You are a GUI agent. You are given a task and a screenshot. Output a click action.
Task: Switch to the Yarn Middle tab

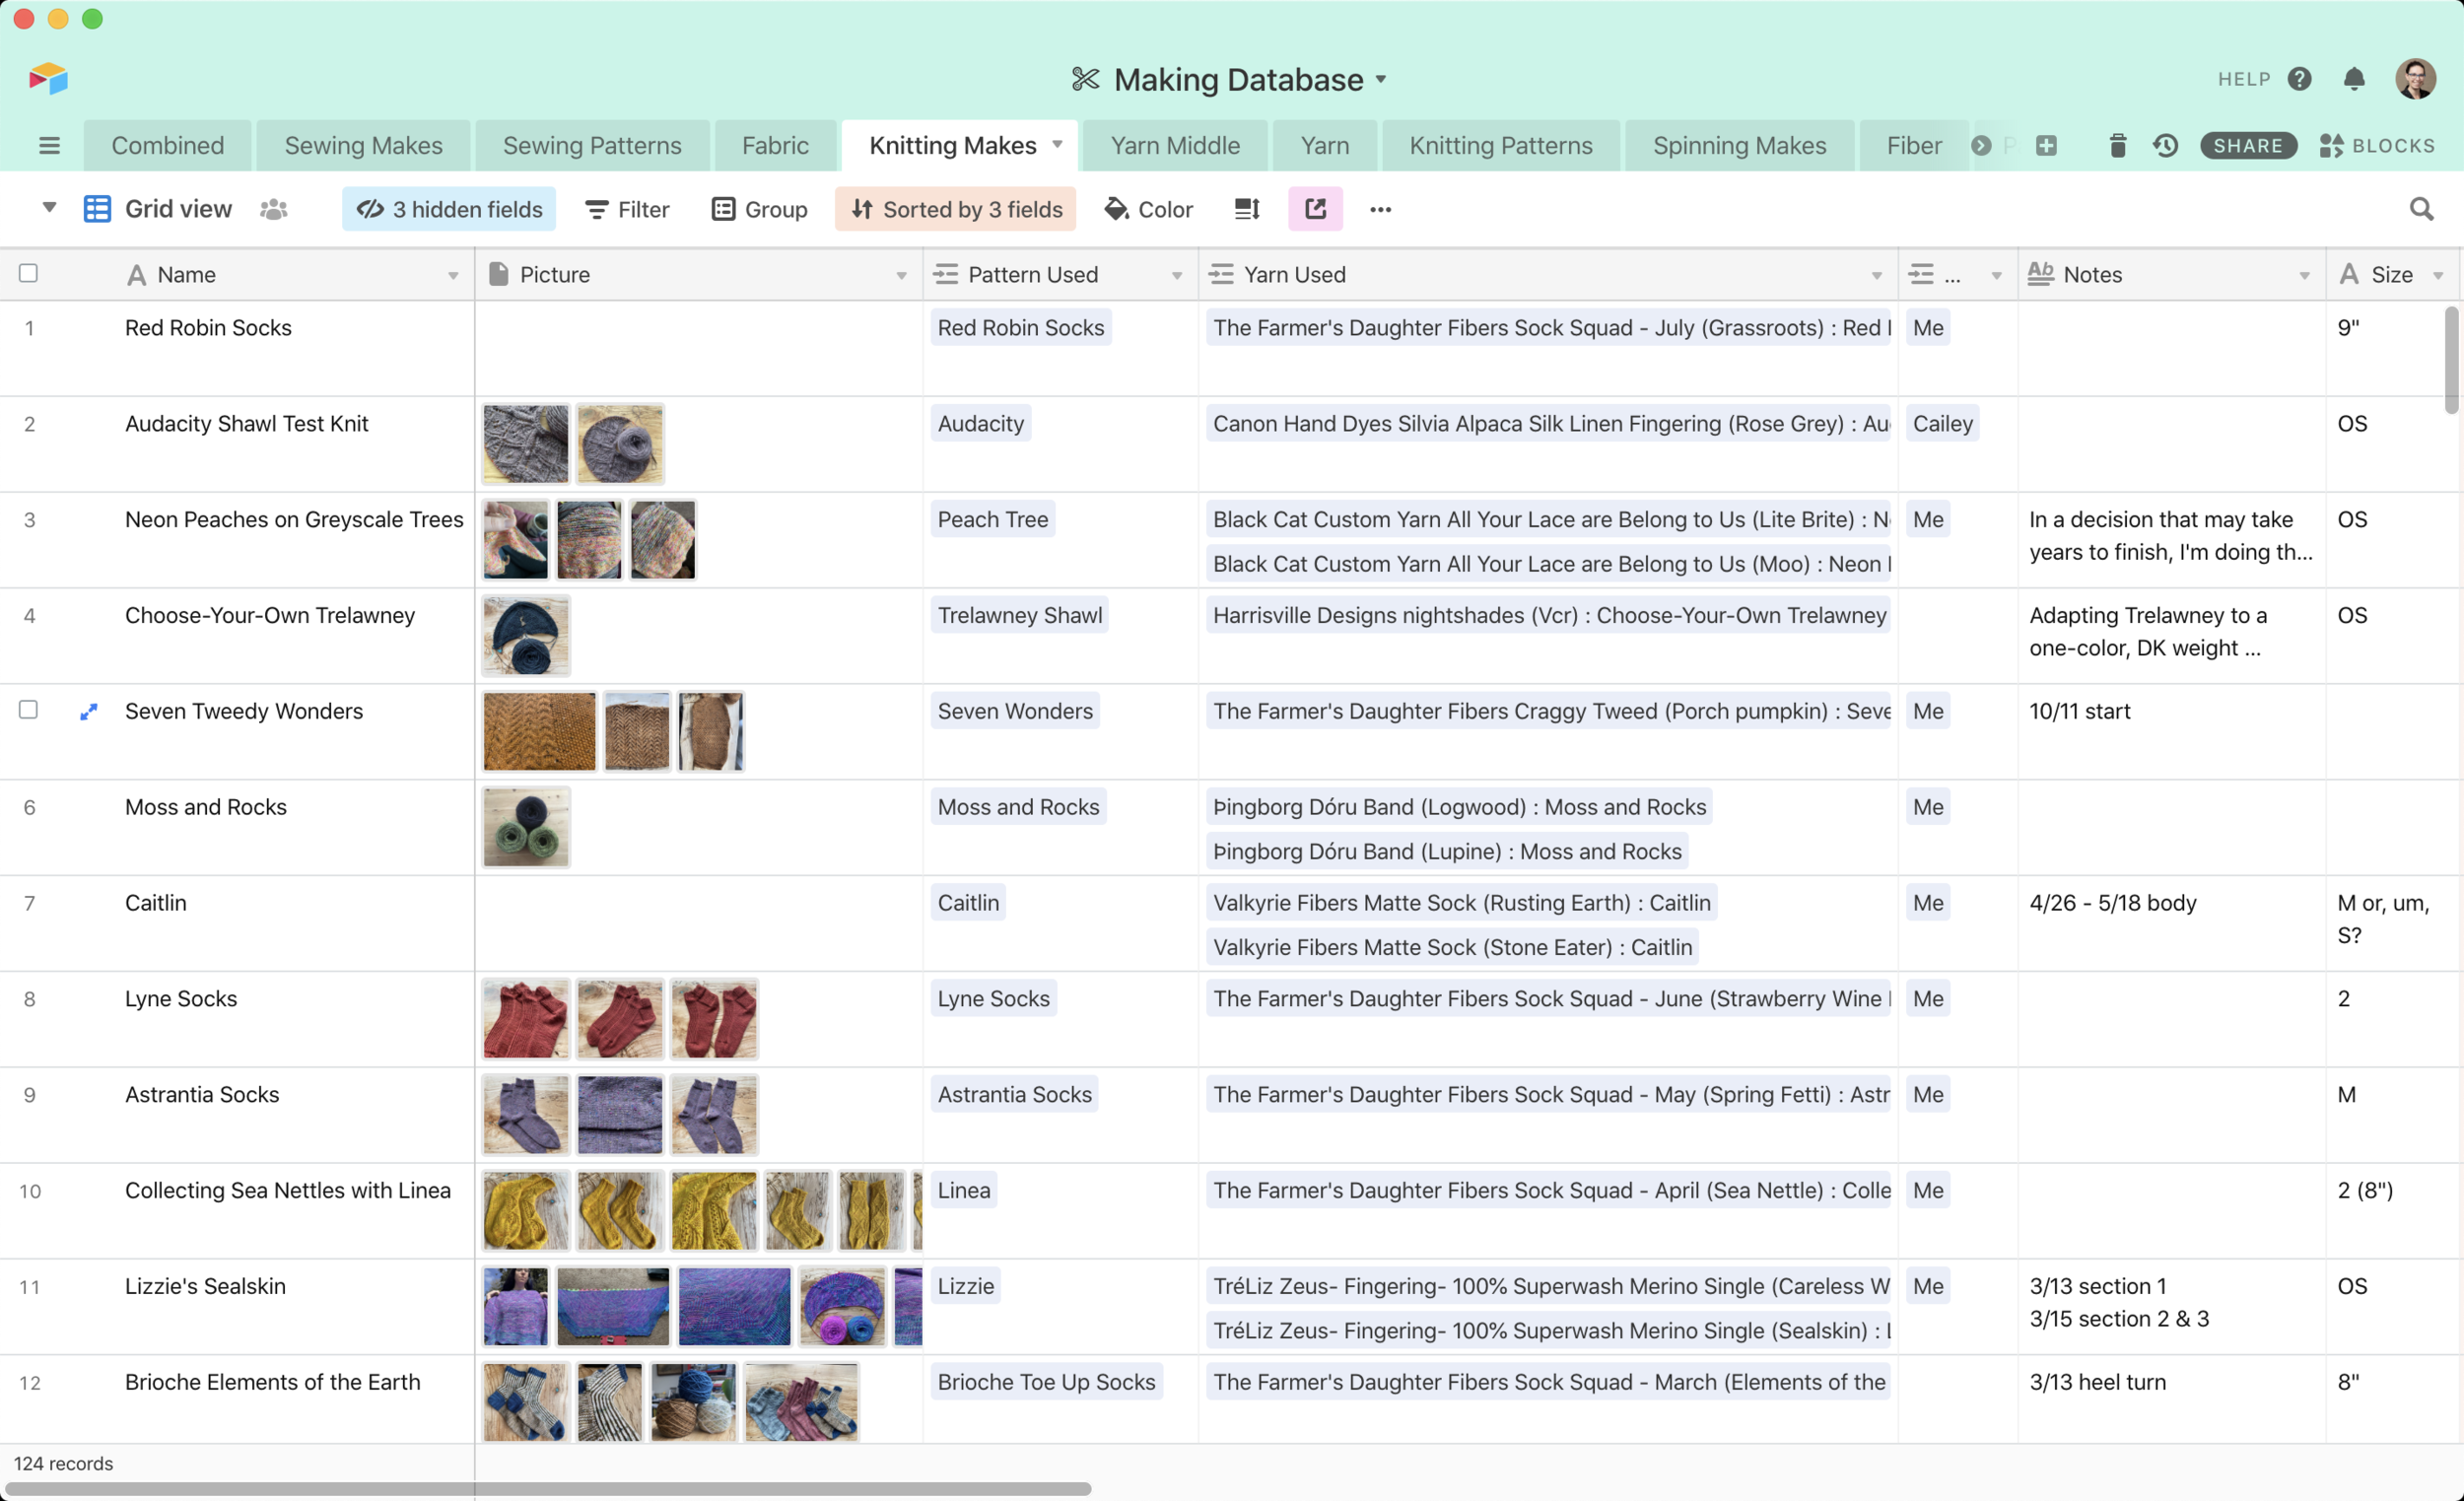click(x=1175, y=146)
